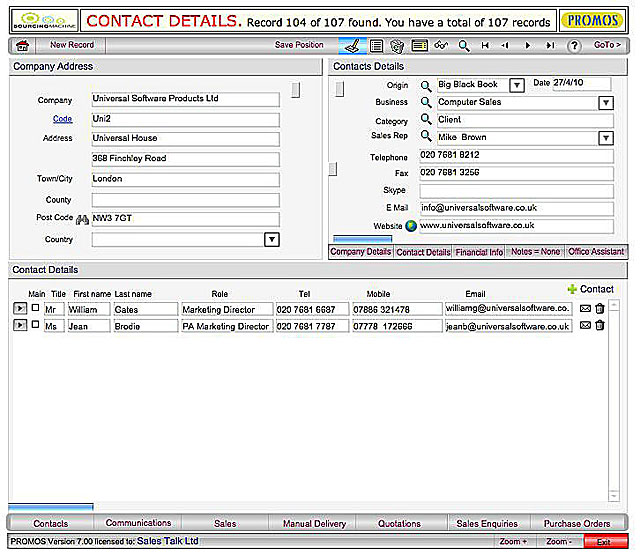
Task: Switch to Financial Info tab
Action: [x=479, y=252]
